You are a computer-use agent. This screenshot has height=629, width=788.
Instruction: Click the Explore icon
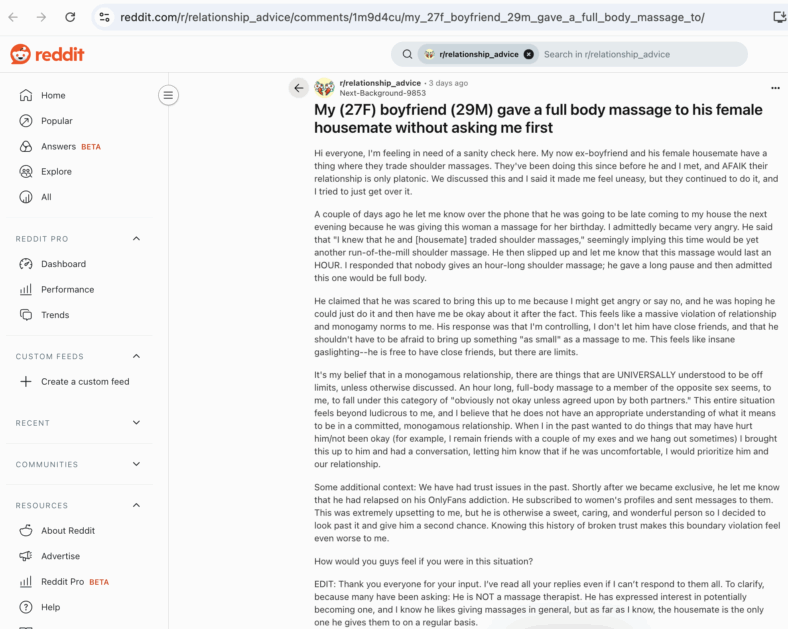click(x=26, y=172)
